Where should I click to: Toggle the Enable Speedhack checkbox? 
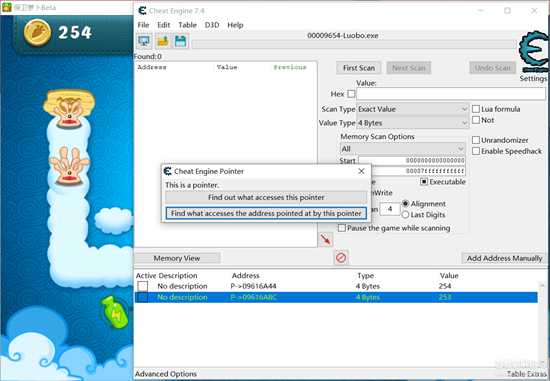click(476, 151)
